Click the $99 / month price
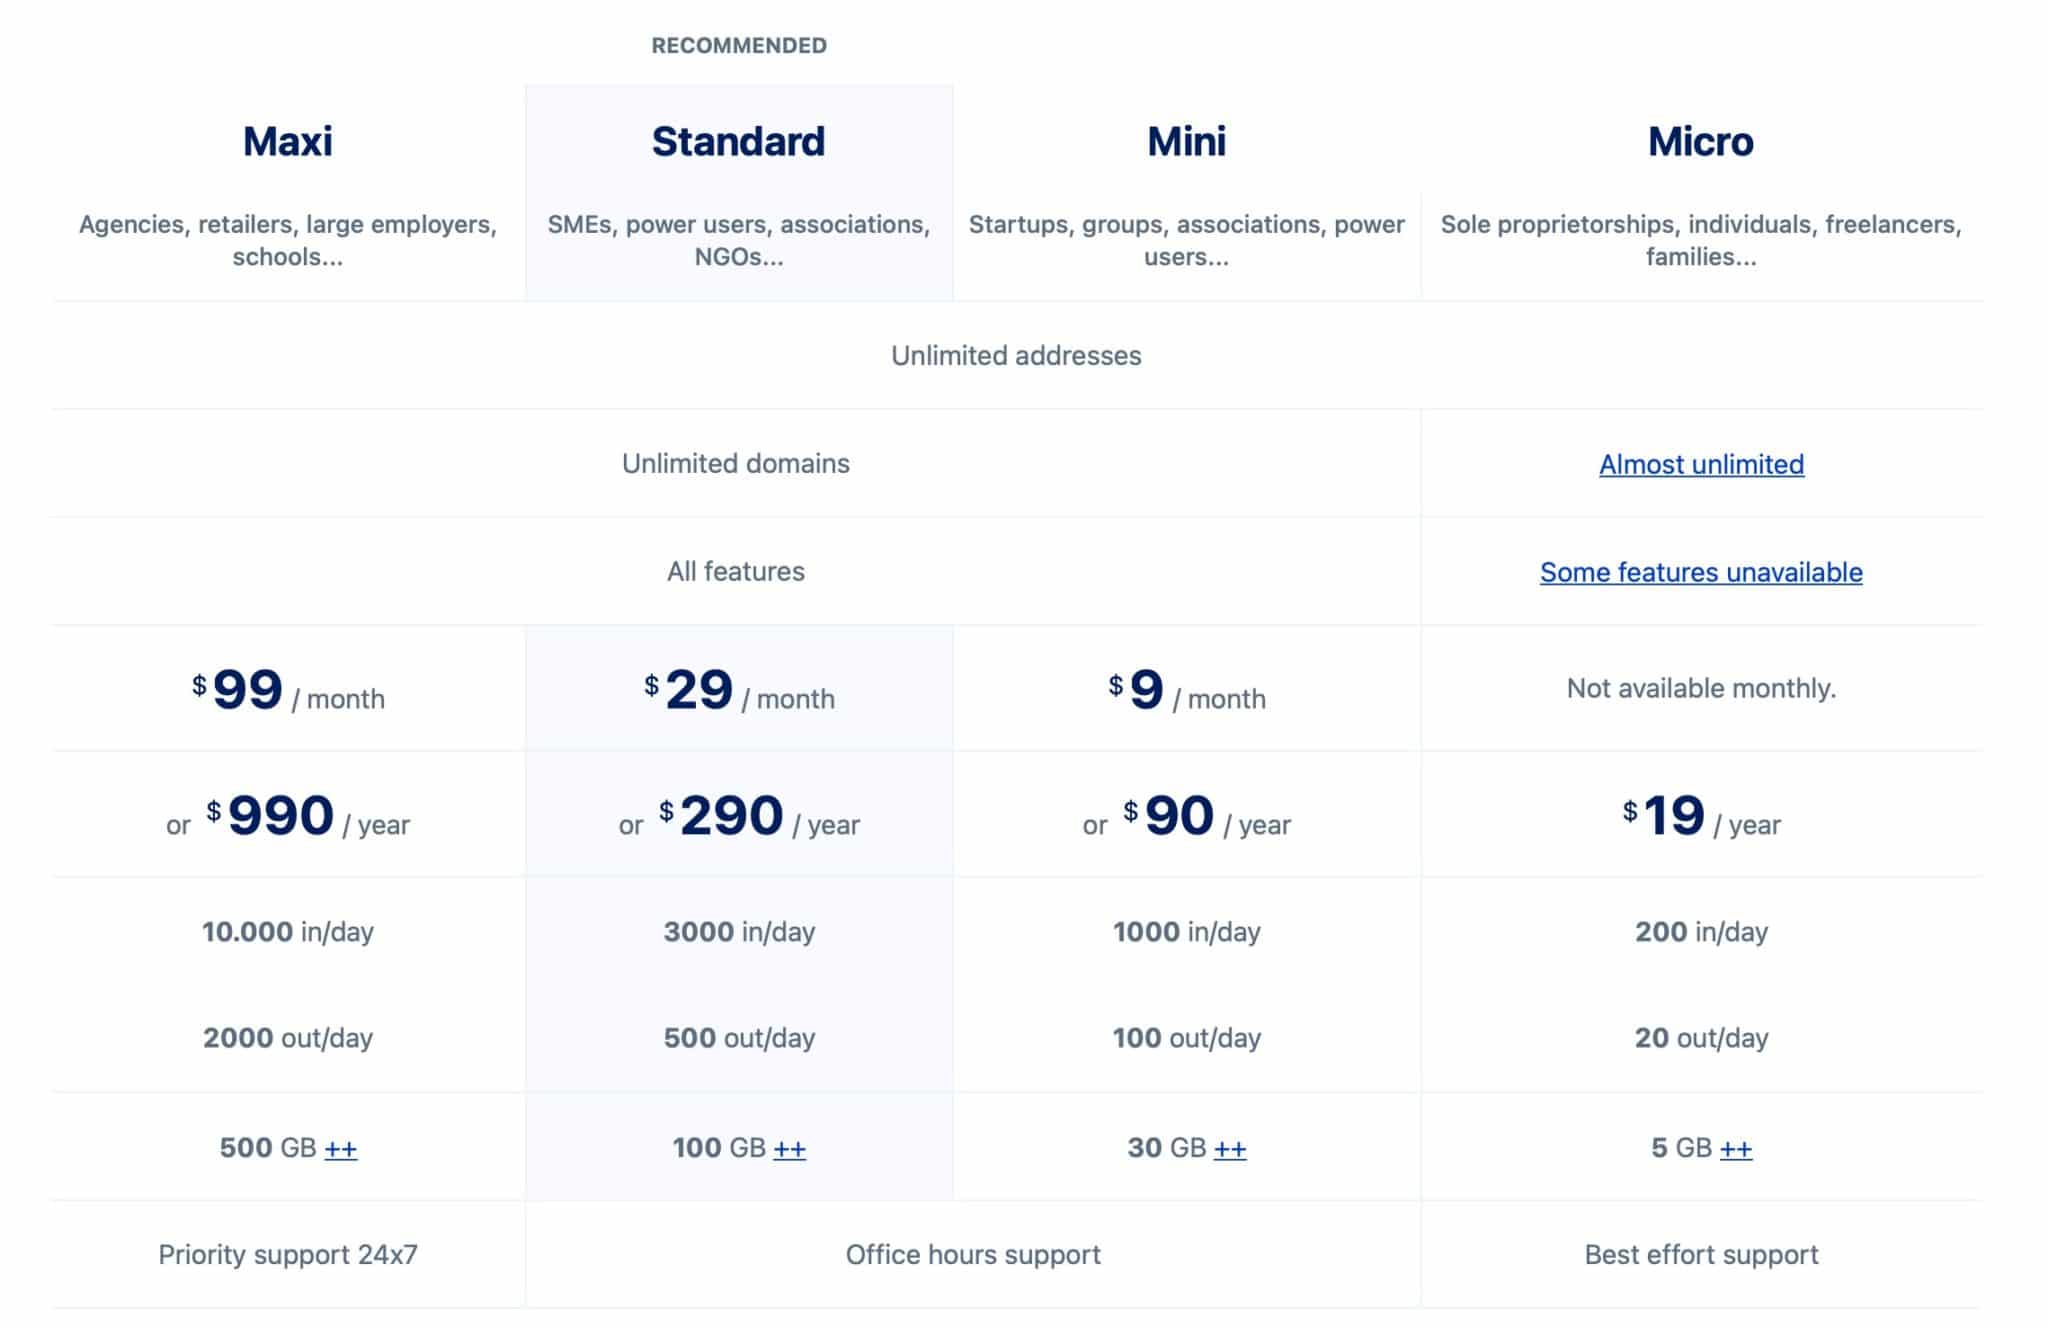 288,690
